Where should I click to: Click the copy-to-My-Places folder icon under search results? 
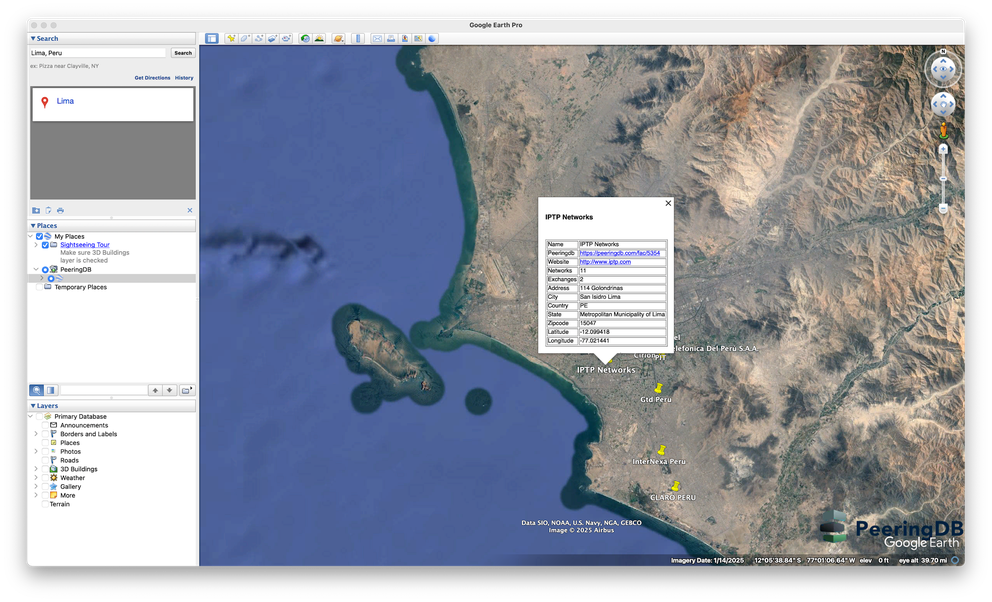[36, 211]
